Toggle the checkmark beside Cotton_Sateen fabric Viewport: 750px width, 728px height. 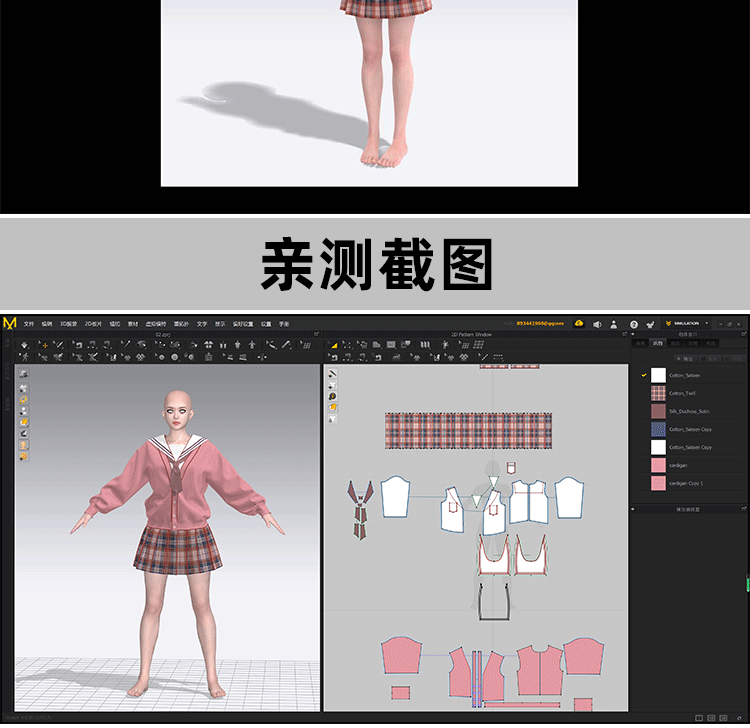(643, 375)
